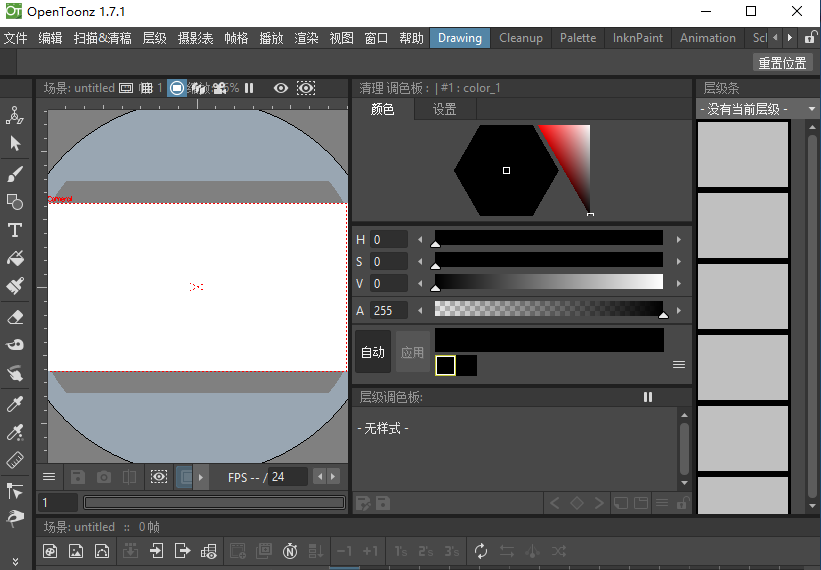Image resolution: width=821 pixels, height=570 pixels.
Task: Click the New Vector Level icon
Action: tap(102, 551)
